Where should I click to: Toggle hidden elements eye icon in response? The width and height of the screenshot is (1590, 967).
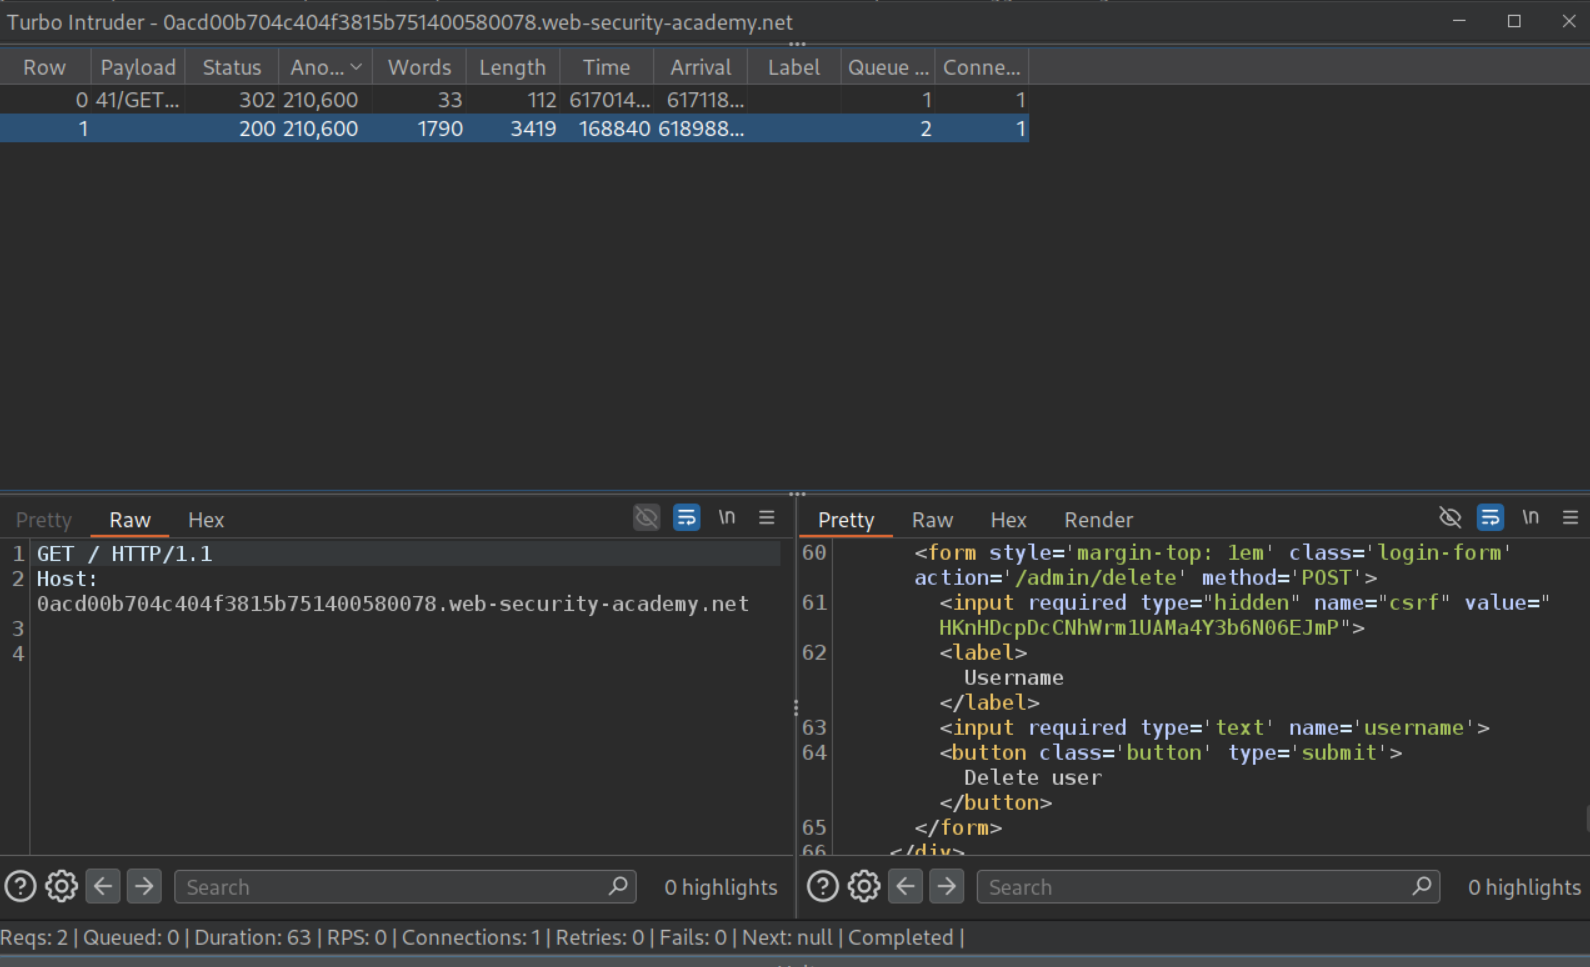click(1450, 518)
